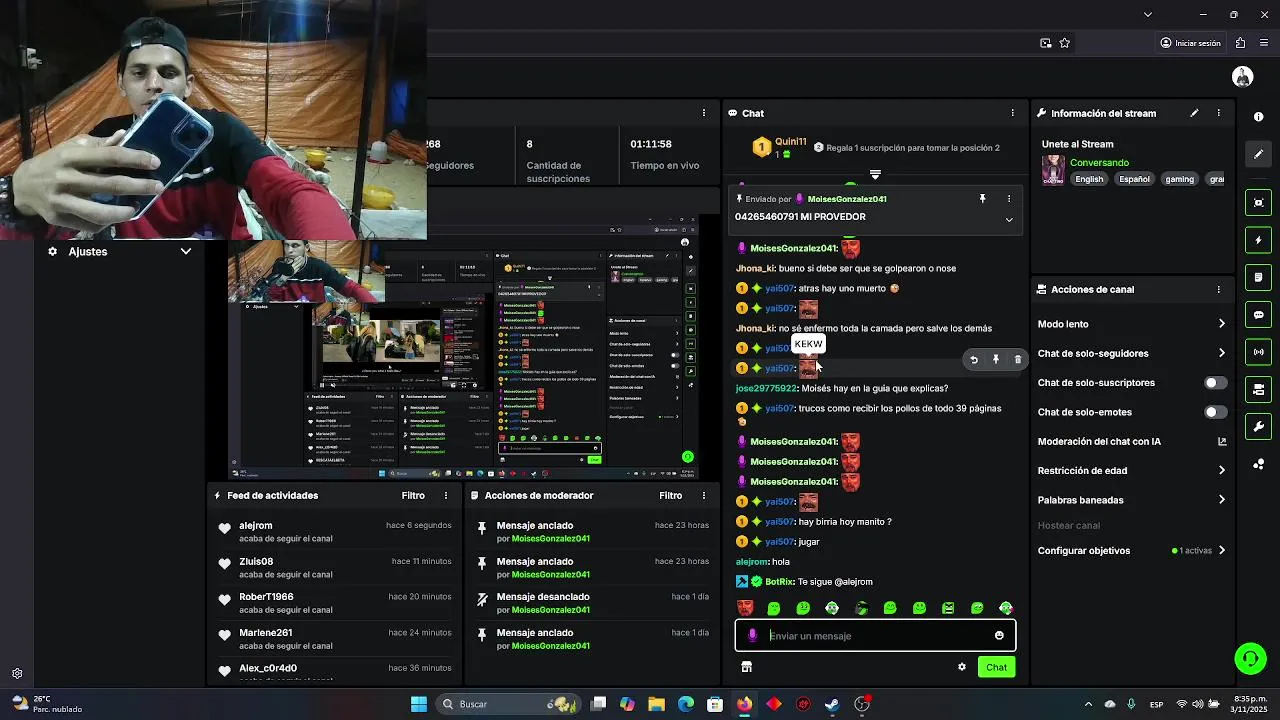
Task: Filter the Acciones de moderador list
Action: (671, 496)
